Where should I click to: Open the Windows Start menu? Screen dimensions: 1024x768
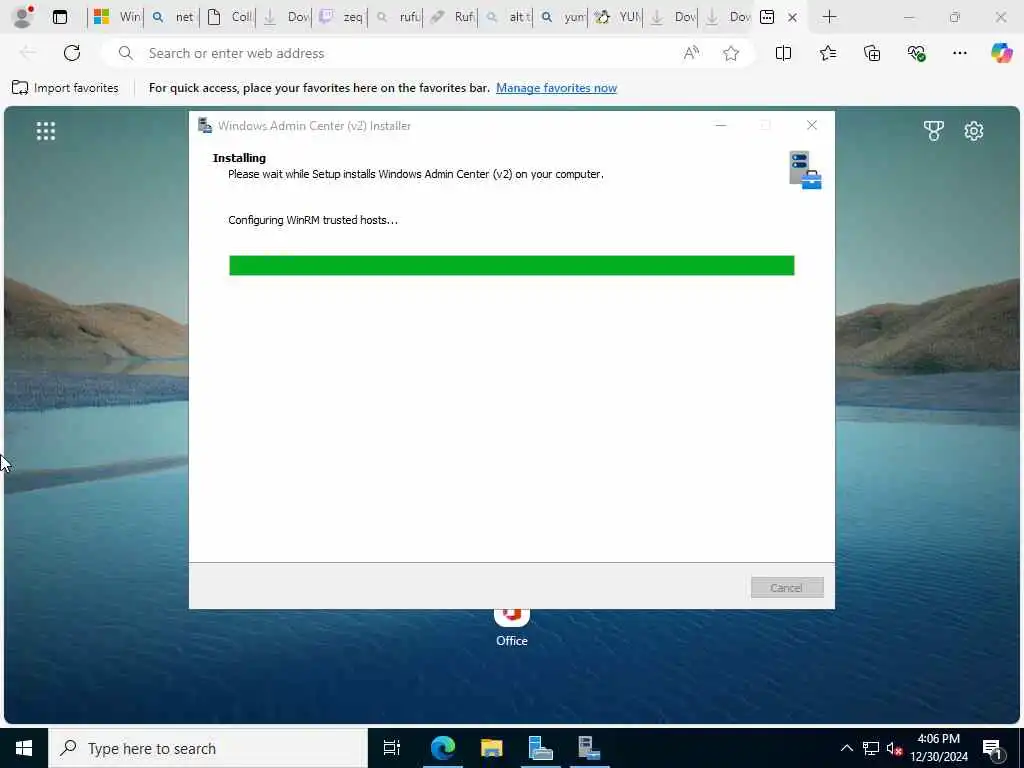[24, 748]
